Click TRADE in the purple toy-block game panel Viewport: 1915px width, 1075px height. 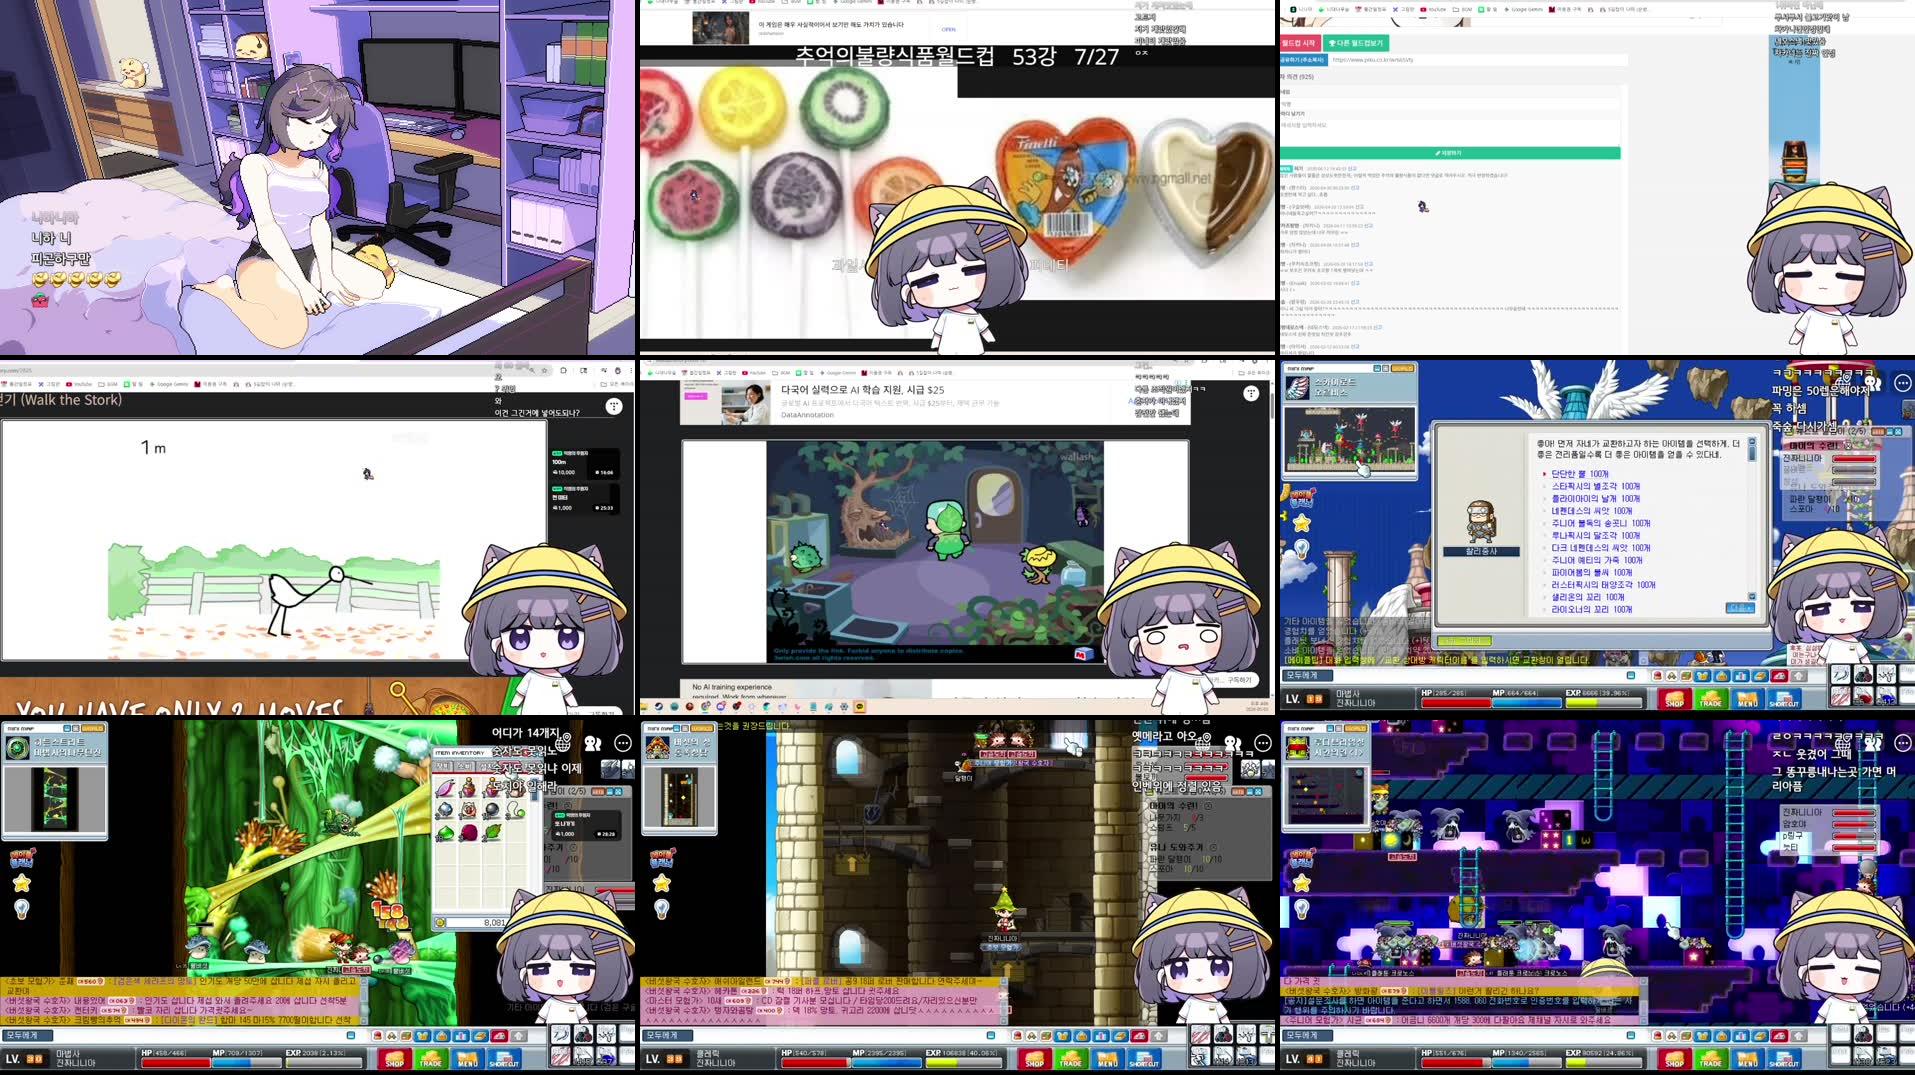pyautogui.click(x=1710, y=1059)
